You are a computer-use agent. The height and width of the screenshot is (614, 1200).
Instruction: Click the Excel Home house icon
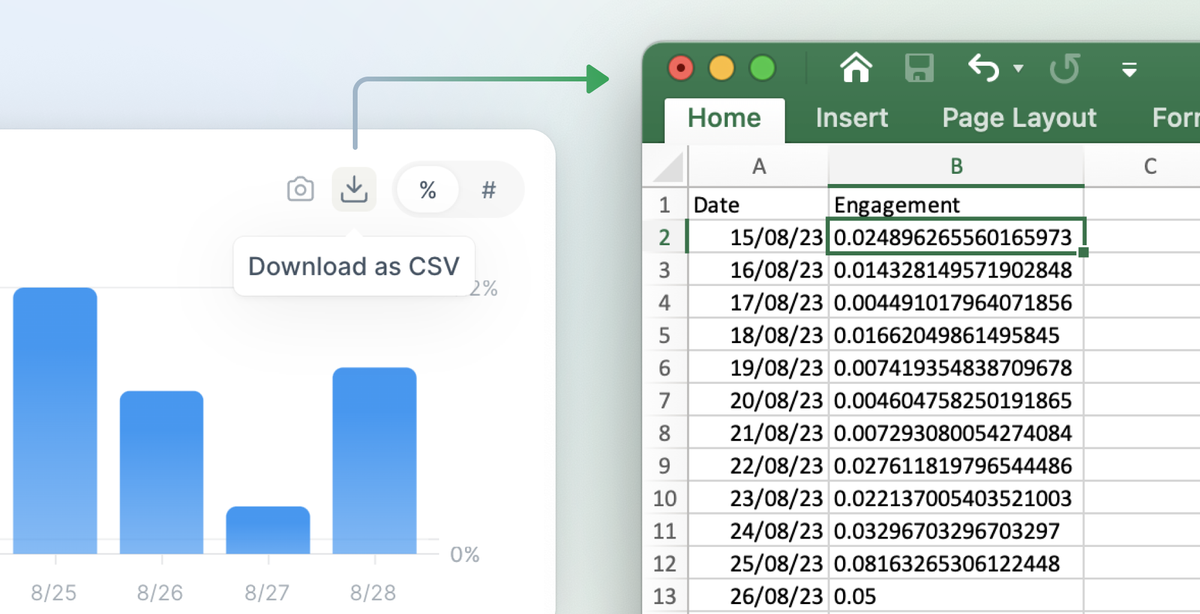(856, 68)
